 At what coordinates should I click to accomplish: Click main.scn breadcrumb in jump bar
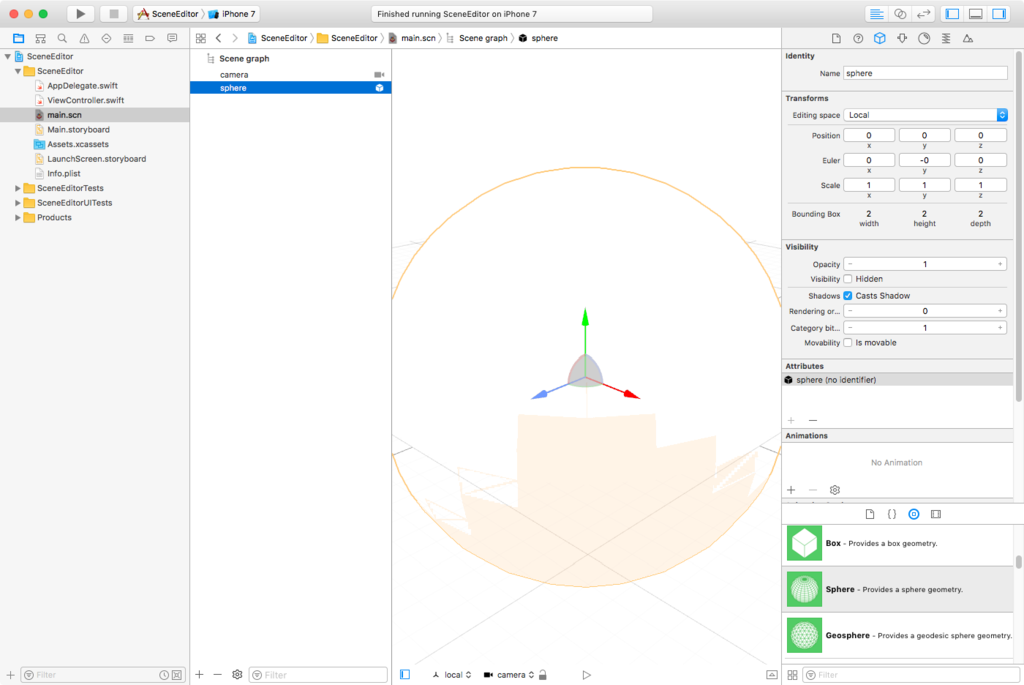tap(412, 39)
